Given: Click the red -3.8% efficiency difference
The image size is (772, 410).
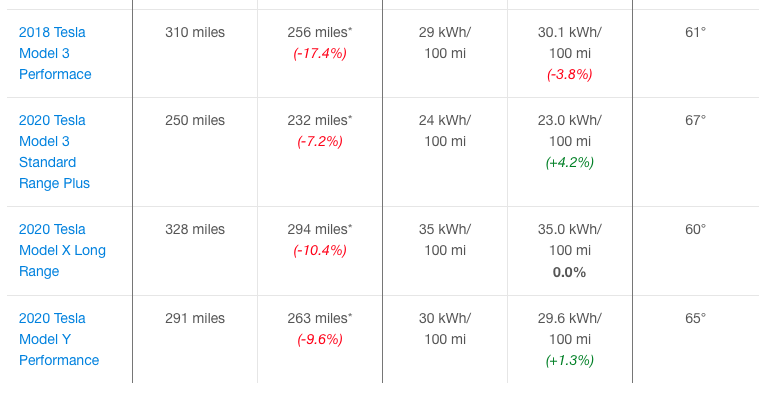Looking at the screenshot, I should pos(569,74).
